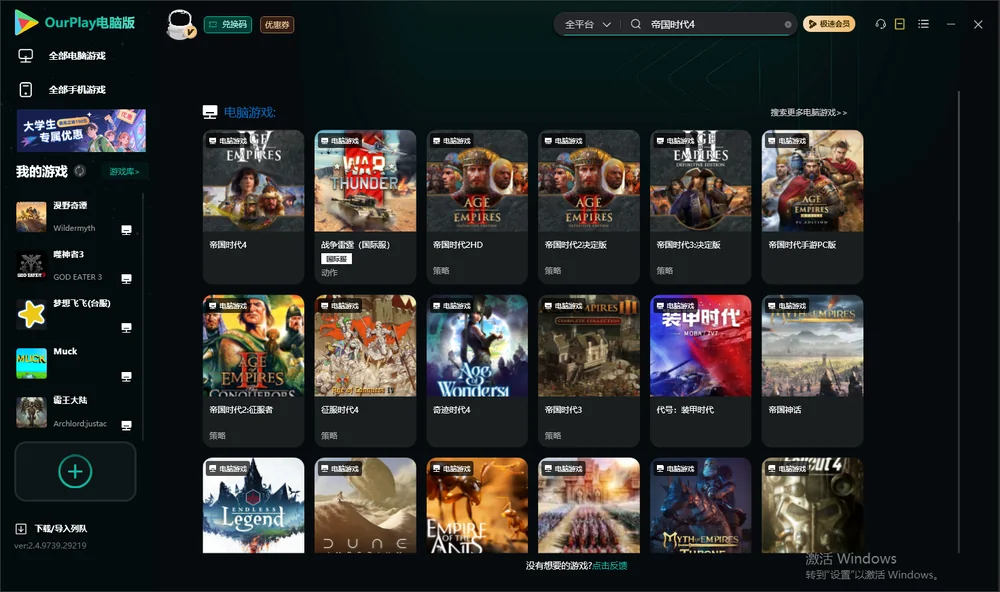Click the PC icon beside Wildermyth
Image resolution: width=1000 pixels, height=592 pixels.
[x=126, y=230]
